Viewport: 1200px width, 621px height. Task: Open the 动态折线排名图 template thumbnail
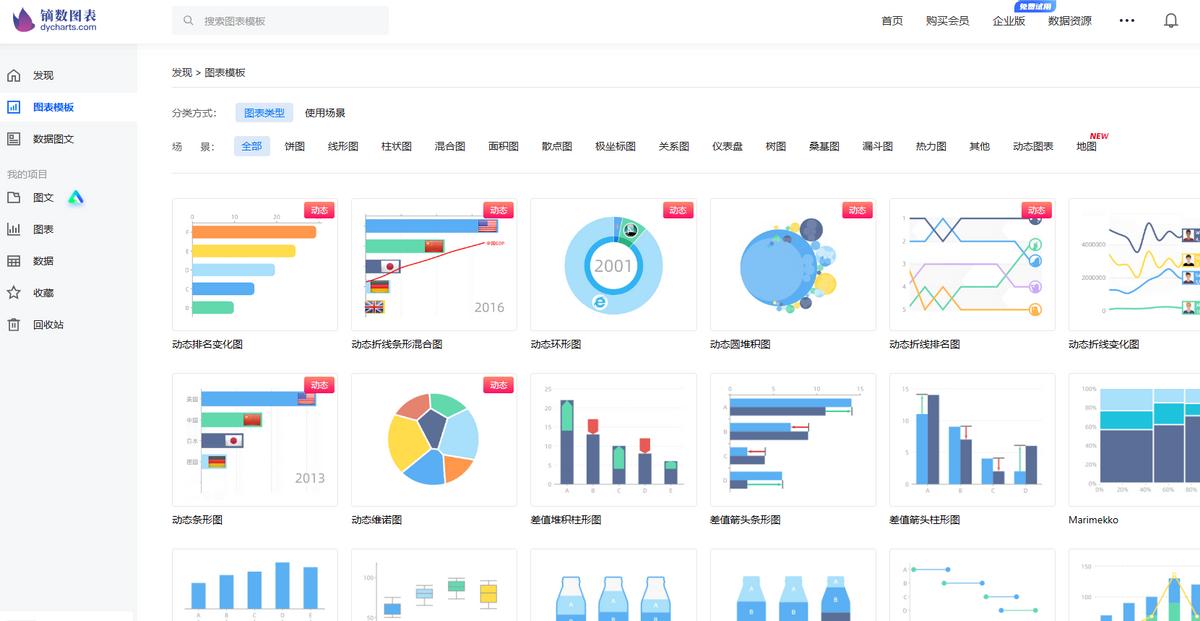[x=972, y=264]
